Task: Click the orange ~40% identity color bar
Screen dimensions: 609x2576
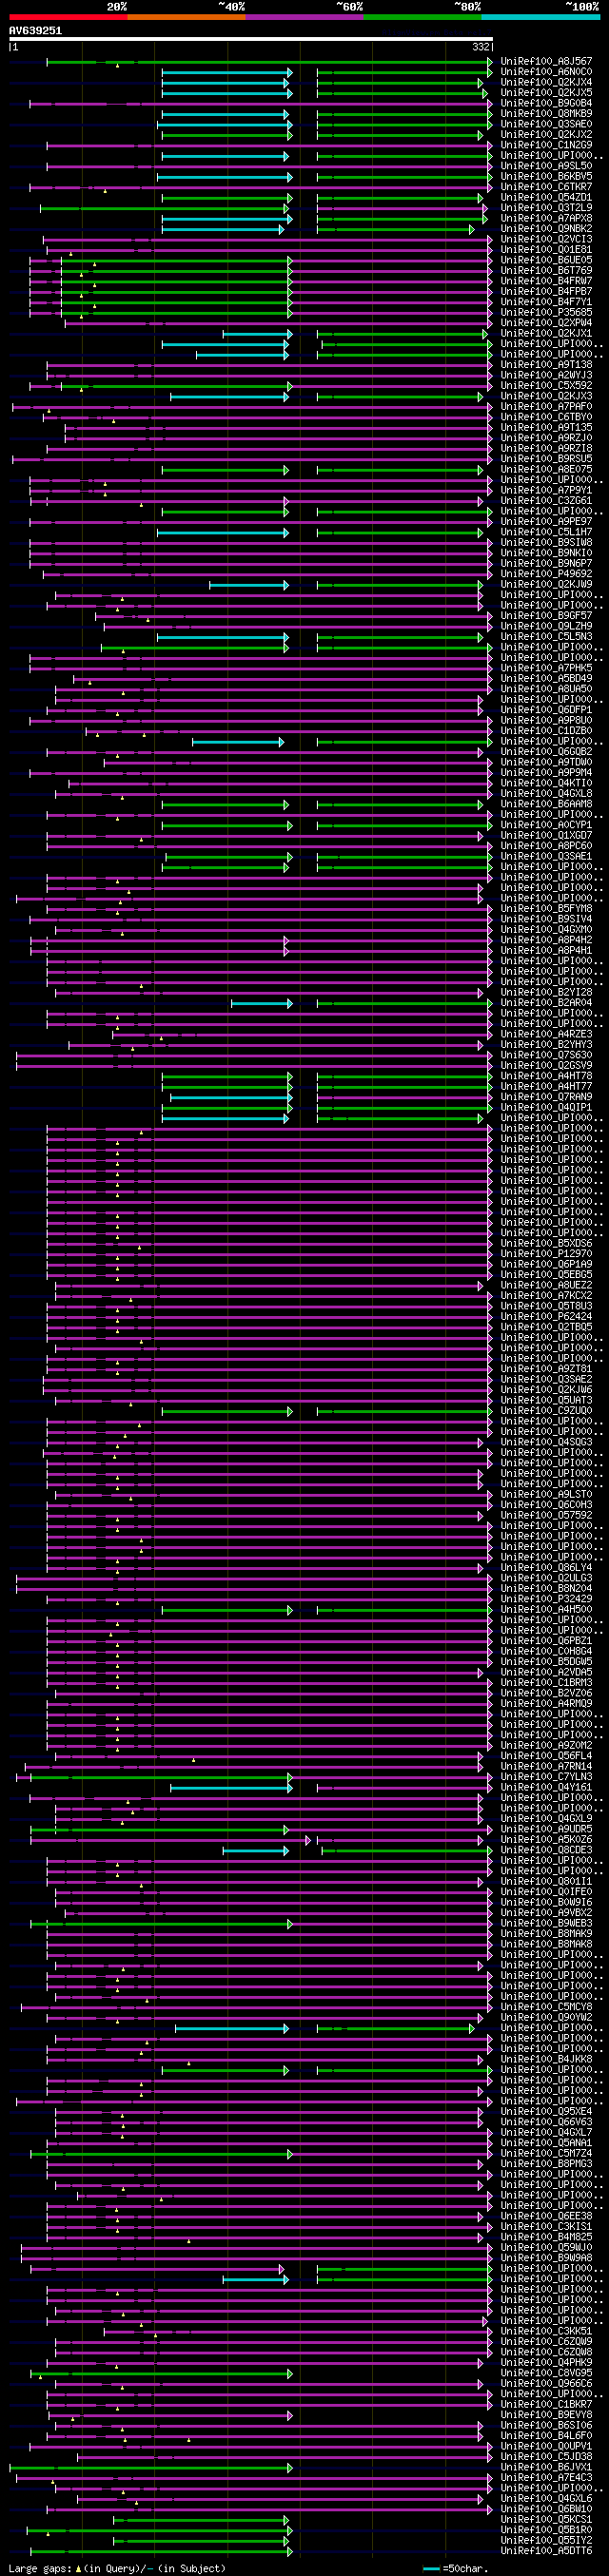Action: point(186,17)
